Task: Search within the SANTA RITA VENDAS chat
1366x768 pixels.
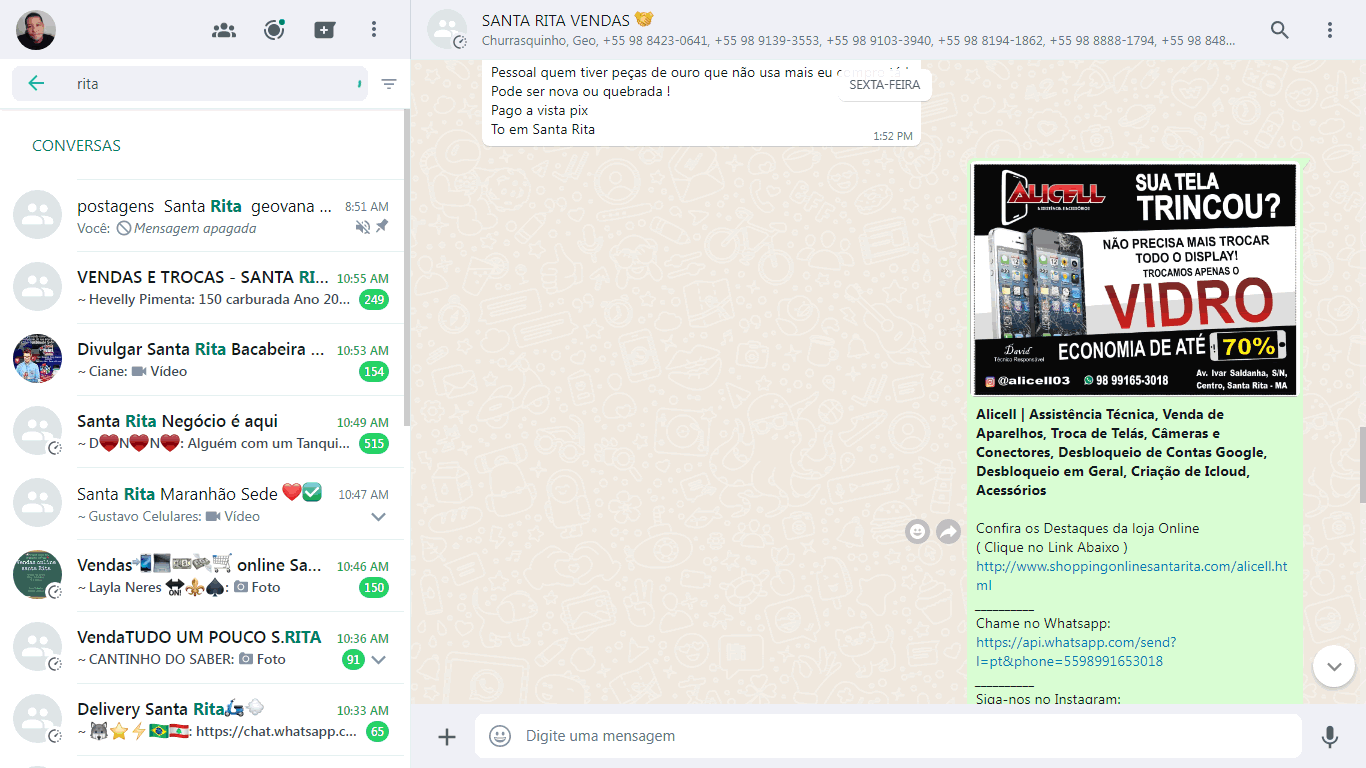Action: pos(1280,30)
